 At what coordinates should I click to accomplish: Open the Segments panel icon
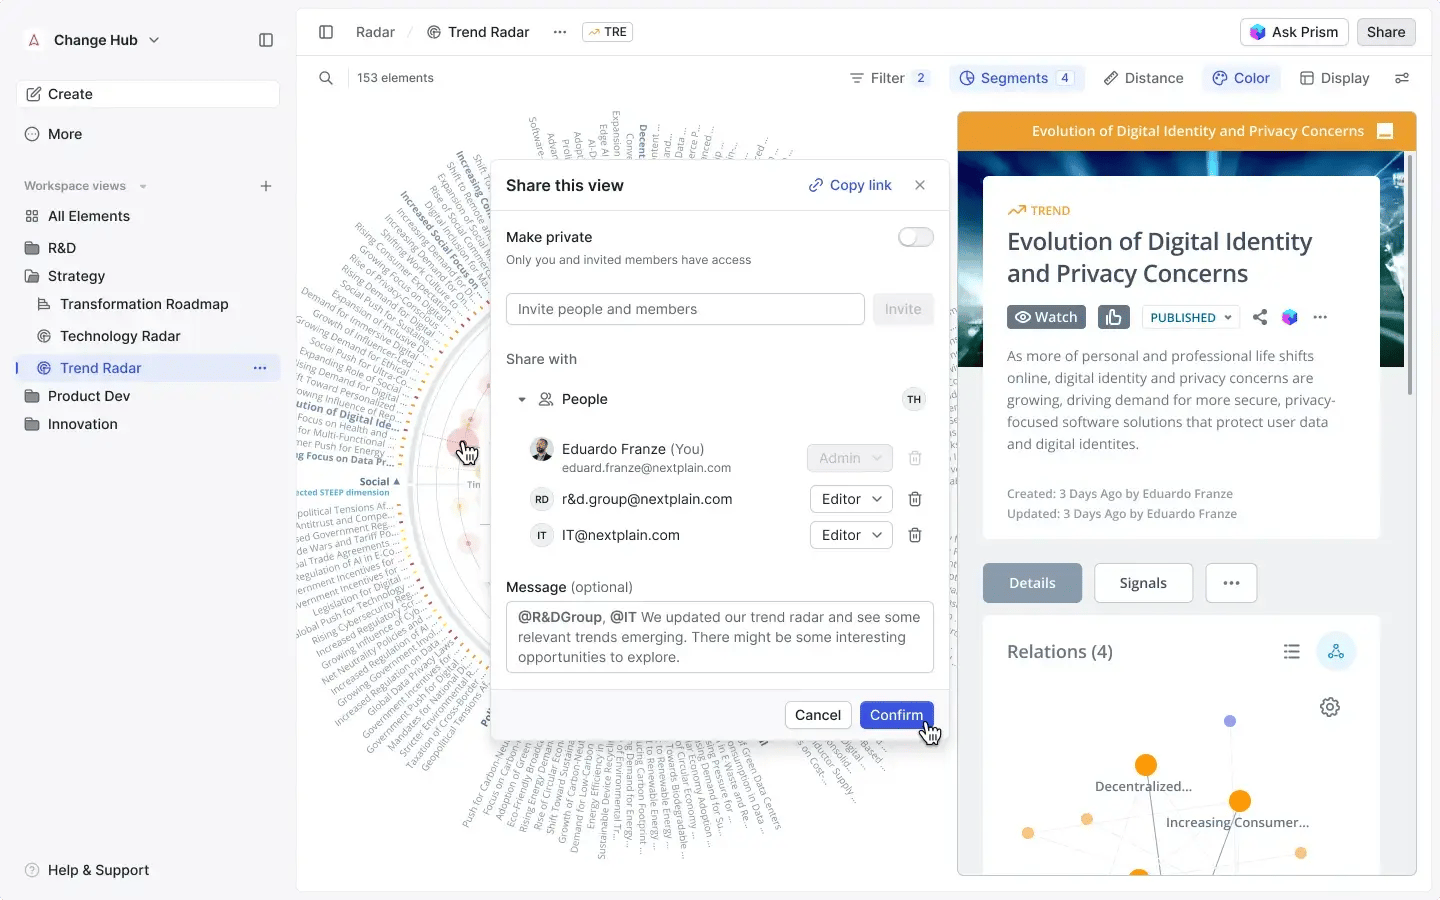[x=966, y=78]
